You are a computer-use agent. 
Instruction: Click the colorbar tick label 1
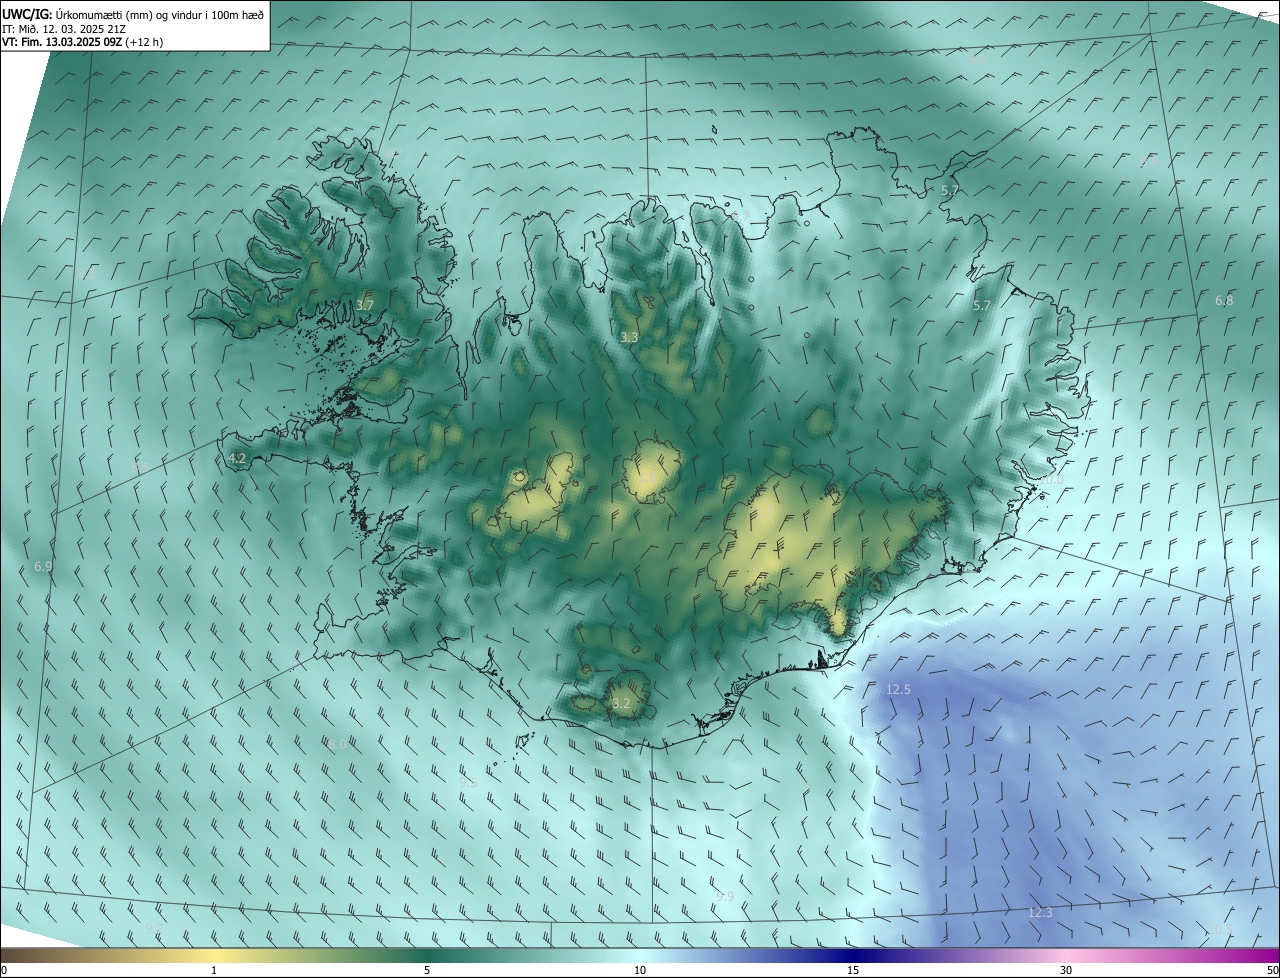(214, 970)
